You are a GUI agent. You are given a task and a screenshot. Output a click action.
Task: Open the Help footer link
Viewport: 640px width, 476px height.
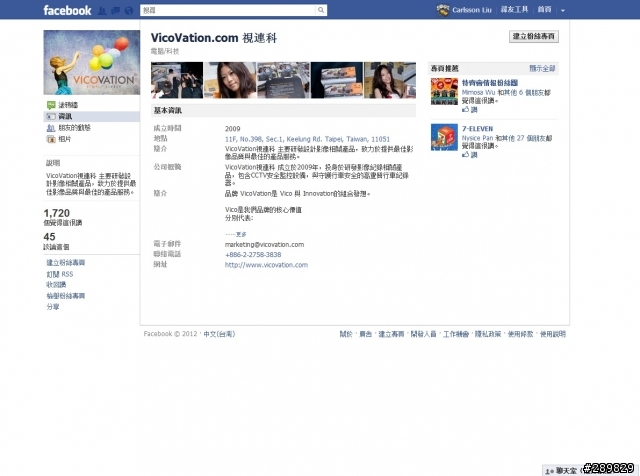tap(553, 334)
